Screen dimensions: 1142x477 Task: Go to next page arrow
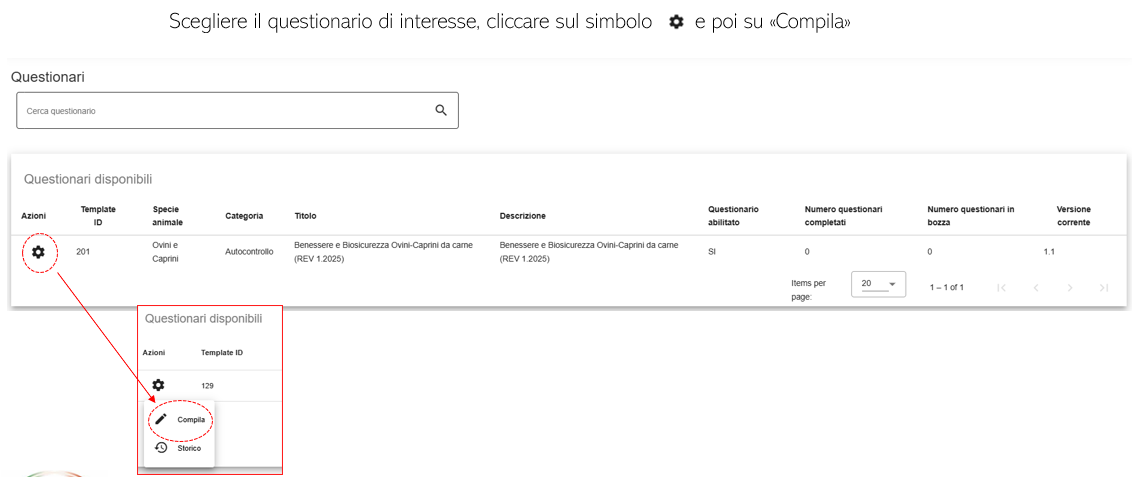tap(1070, 287)
